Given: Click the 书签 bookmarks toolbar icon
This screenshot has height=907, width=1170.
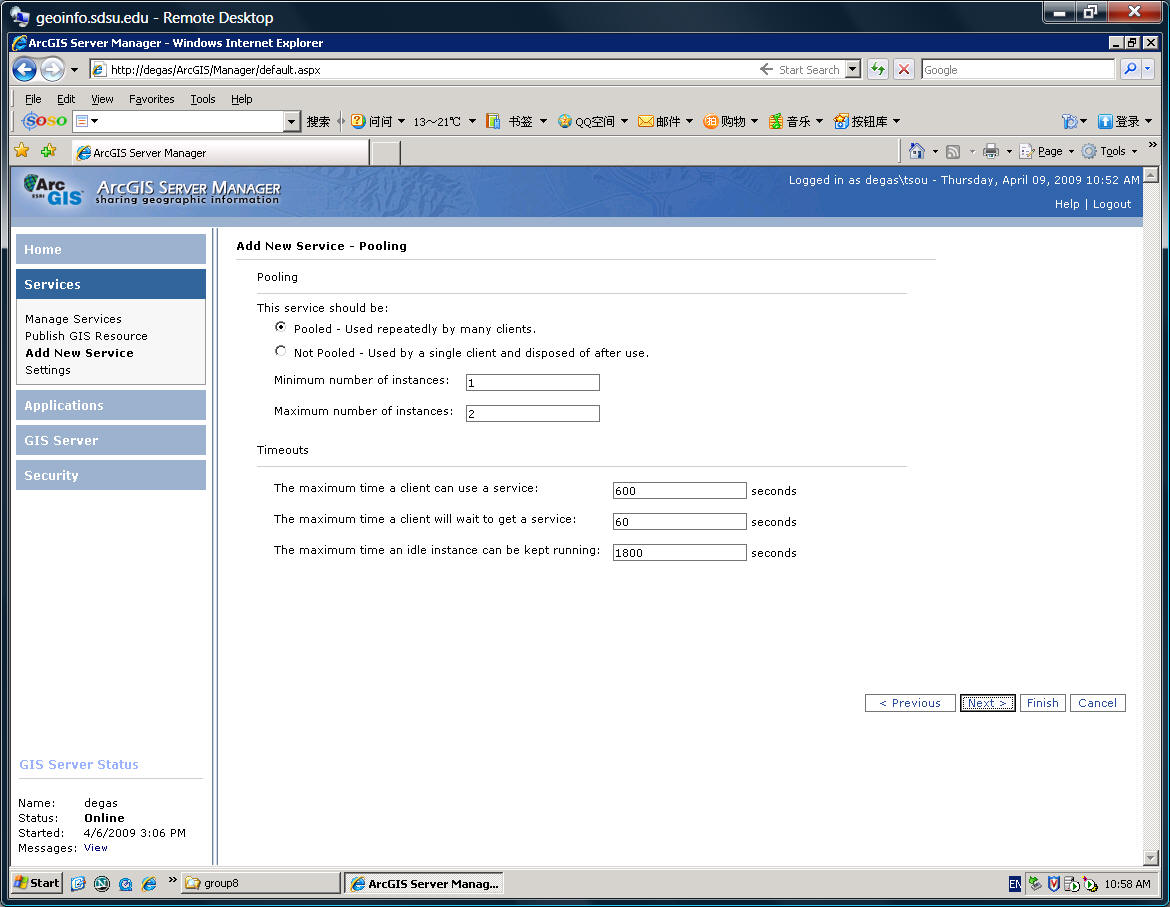Looking at the screenshot, I should click(x=492, y=121).
